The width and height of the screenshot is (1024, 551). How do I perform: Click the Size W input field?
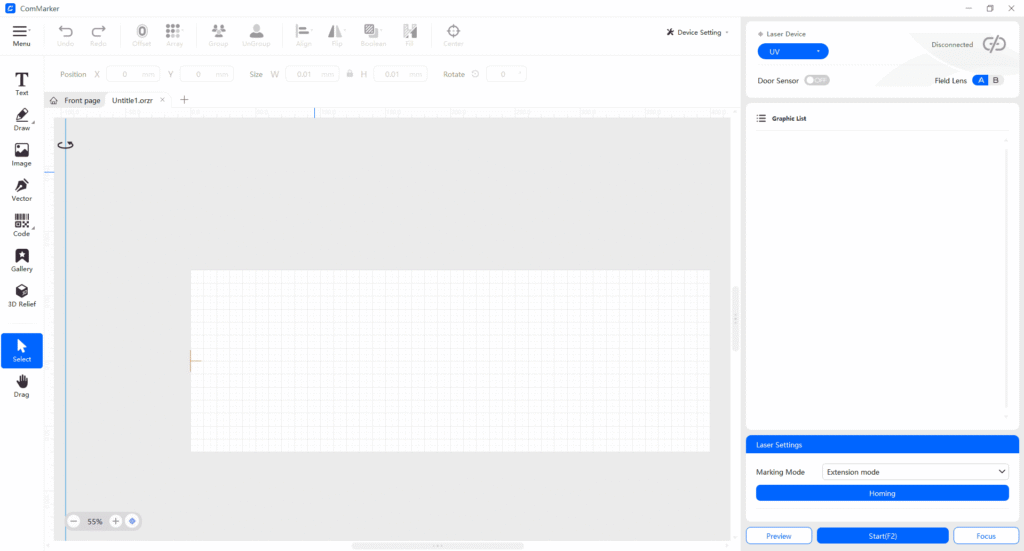pyautogui.click(x=312, y=74)
